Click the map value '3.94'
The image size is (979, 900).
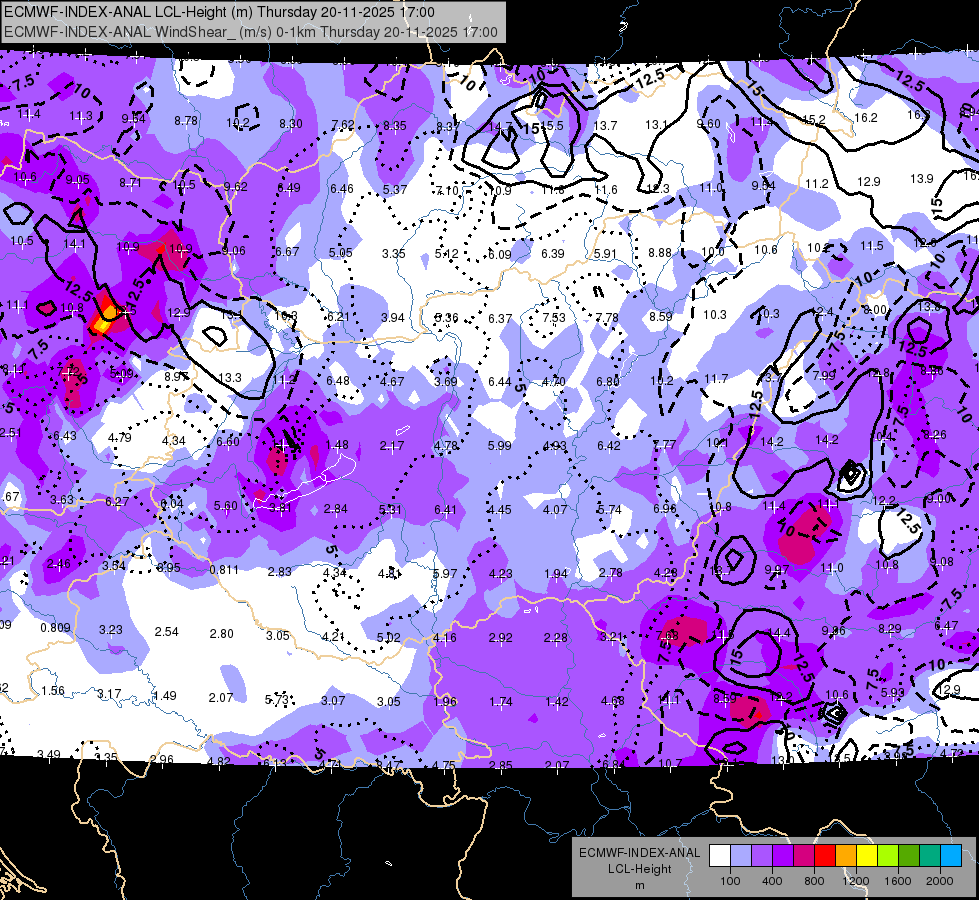coord(393,317)
